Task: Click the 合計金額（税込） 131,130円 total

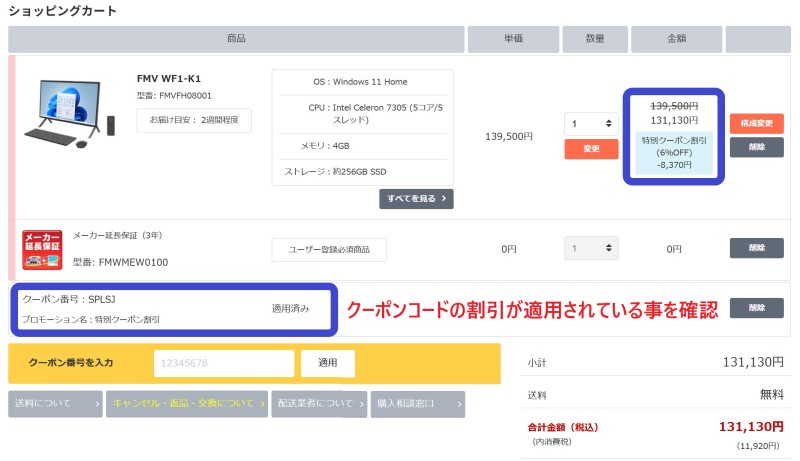Action: pos(656,426)
